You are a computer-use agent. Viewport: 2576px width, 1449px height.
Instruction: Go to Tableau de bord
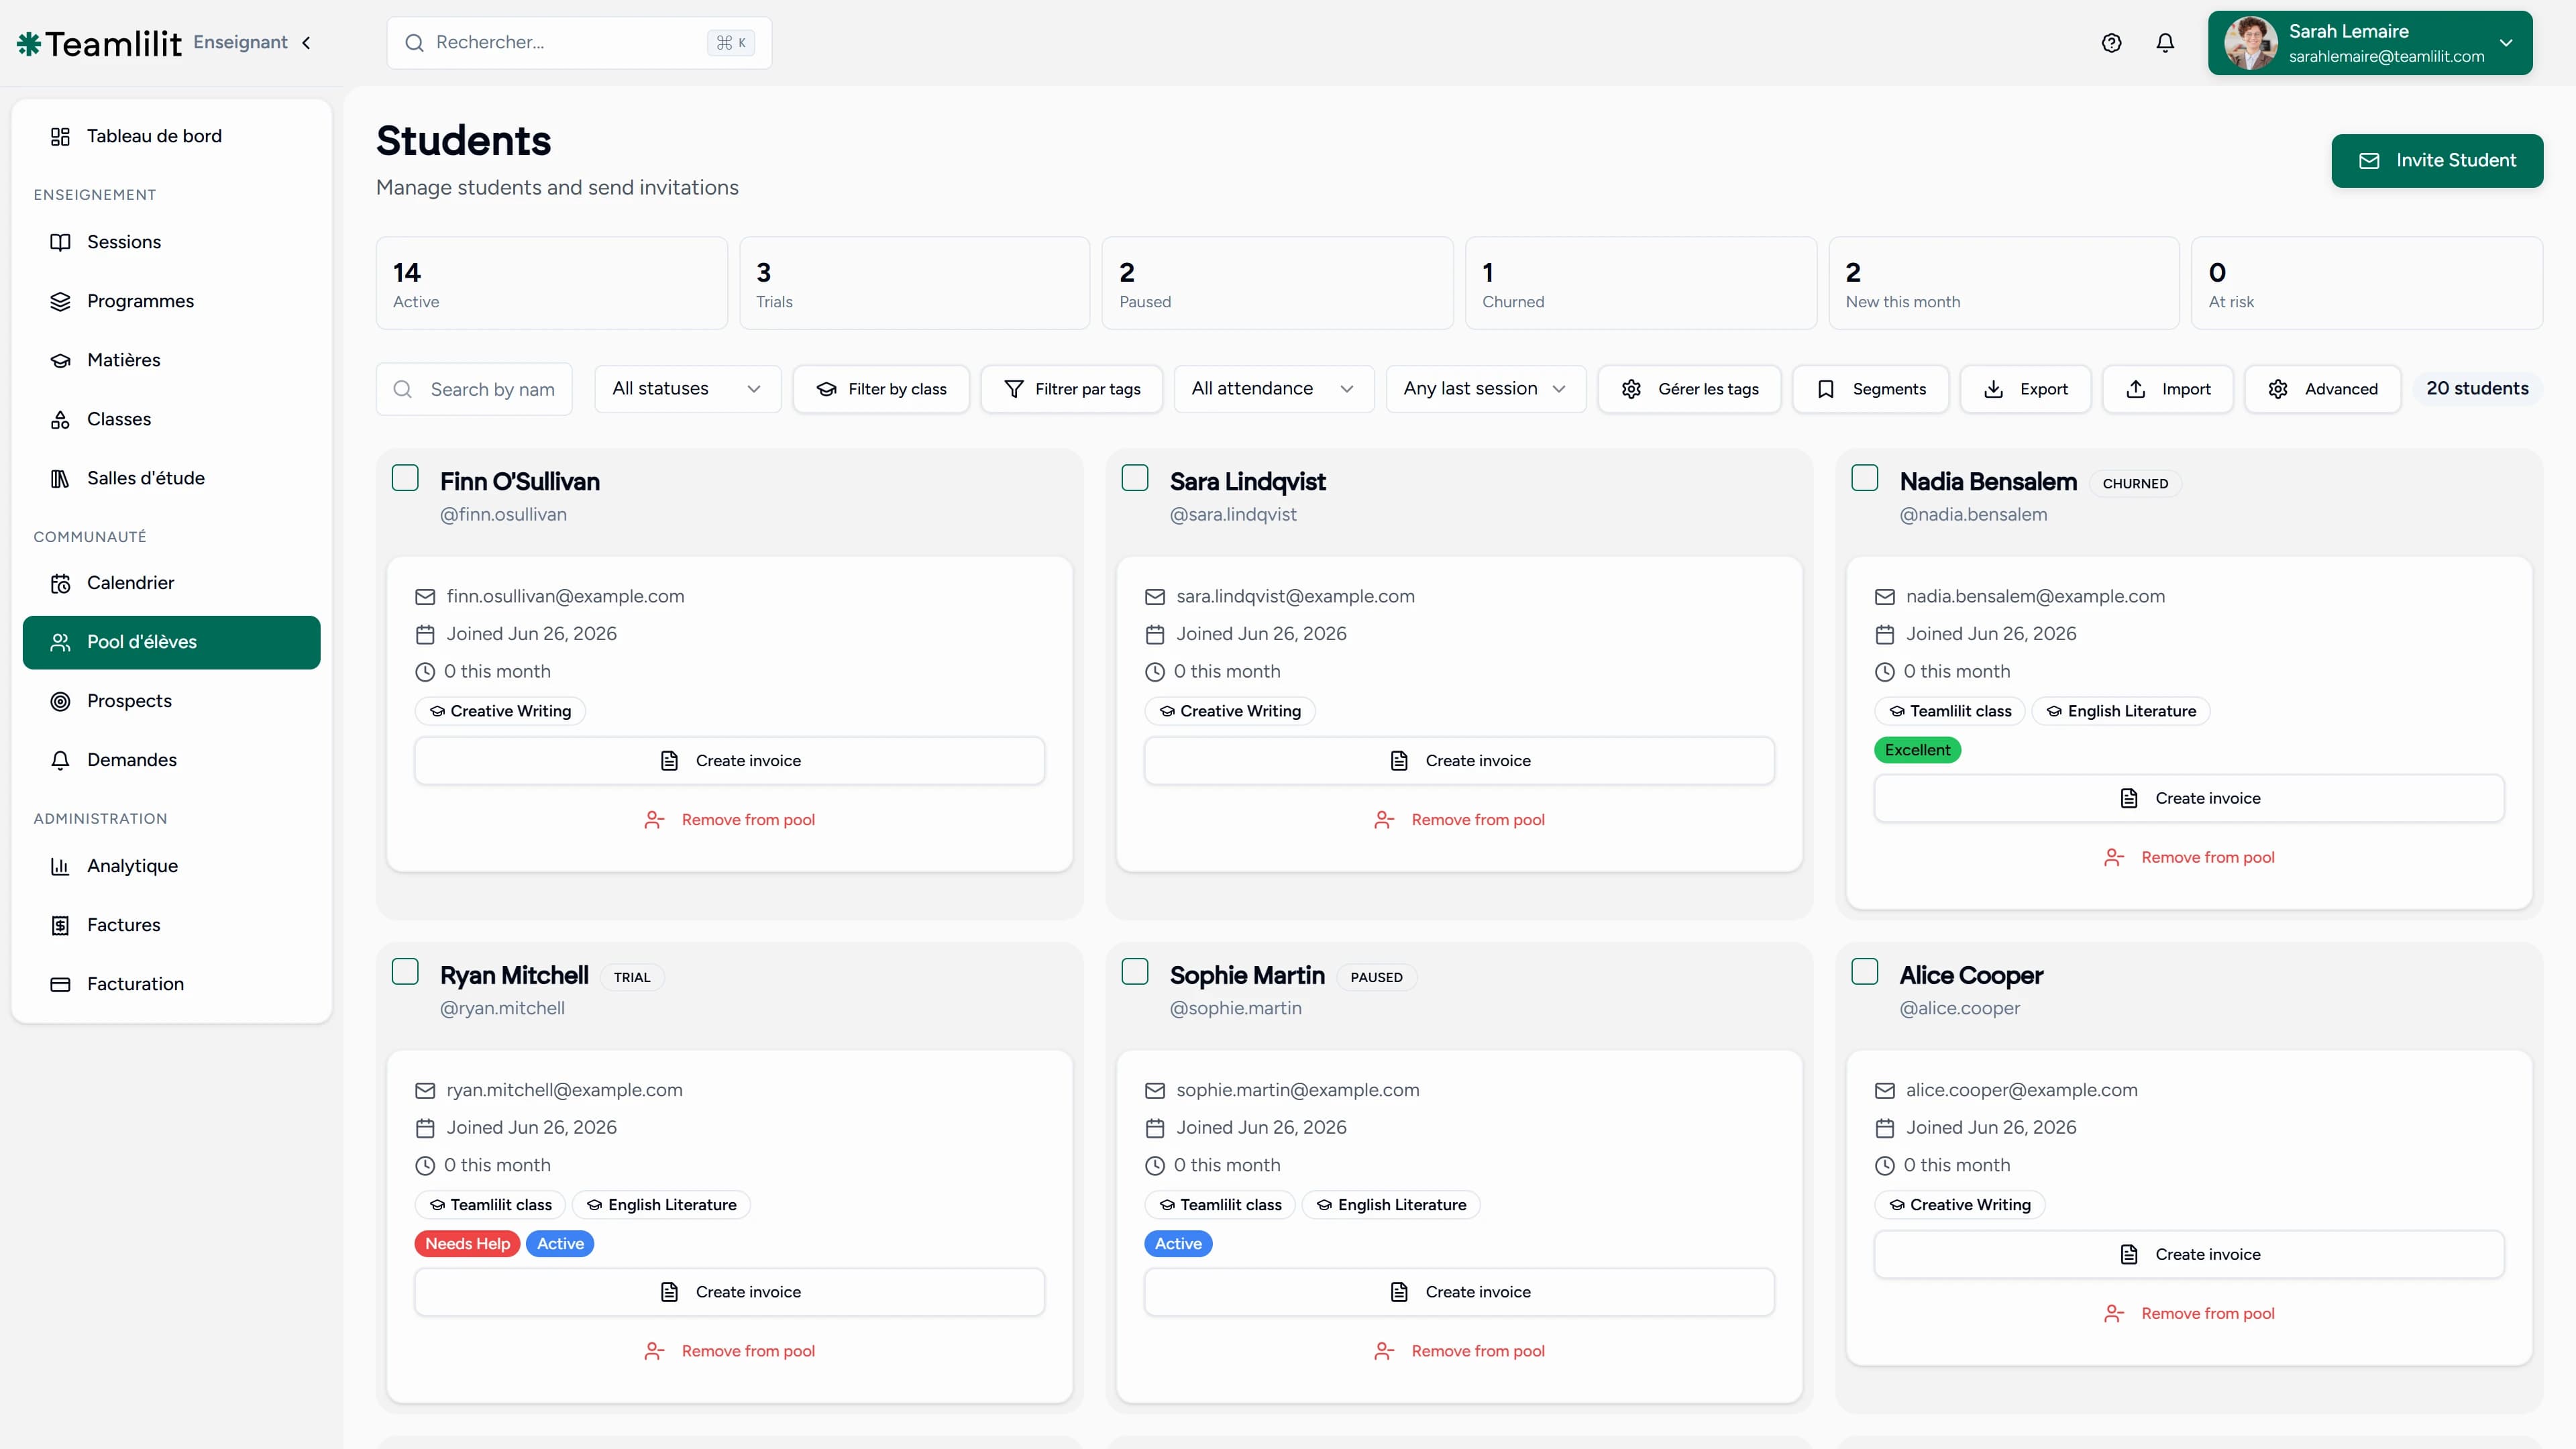pos(172,136)
